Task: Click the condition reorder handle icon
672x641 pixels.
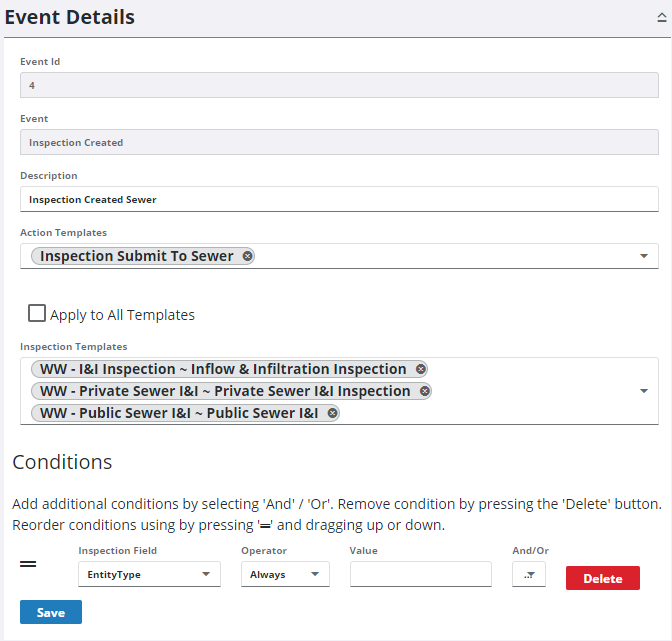Action: pyautogui.click(x=29, y=565)
